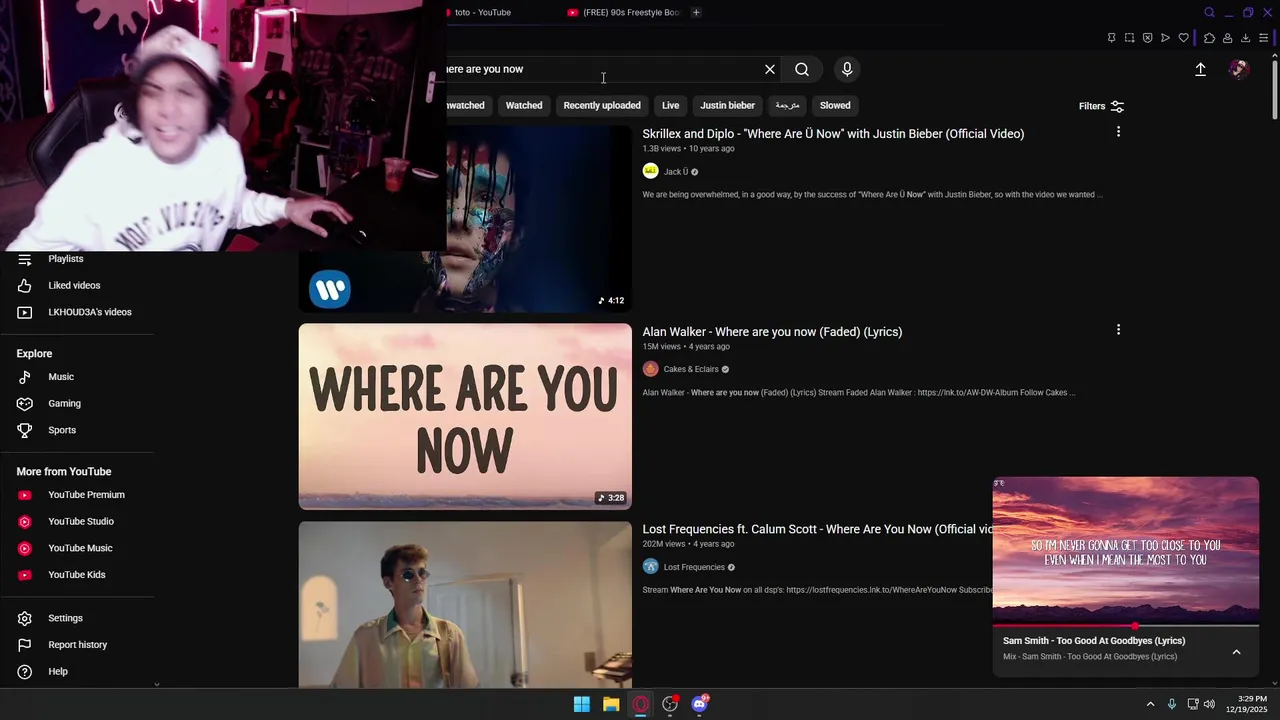1280x720 pixels.
Task: Open Filters for the search results
Action: tap(1101, 106)
